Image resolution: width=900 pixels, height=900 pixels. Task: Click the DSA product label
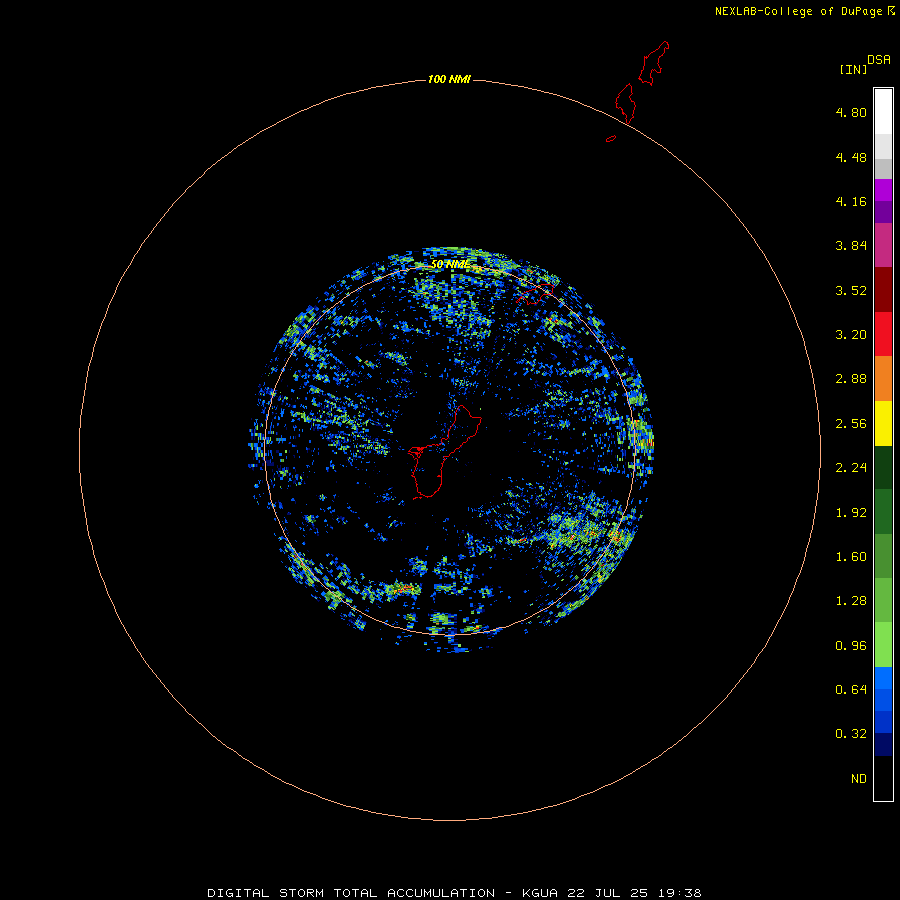click(879, 59)
